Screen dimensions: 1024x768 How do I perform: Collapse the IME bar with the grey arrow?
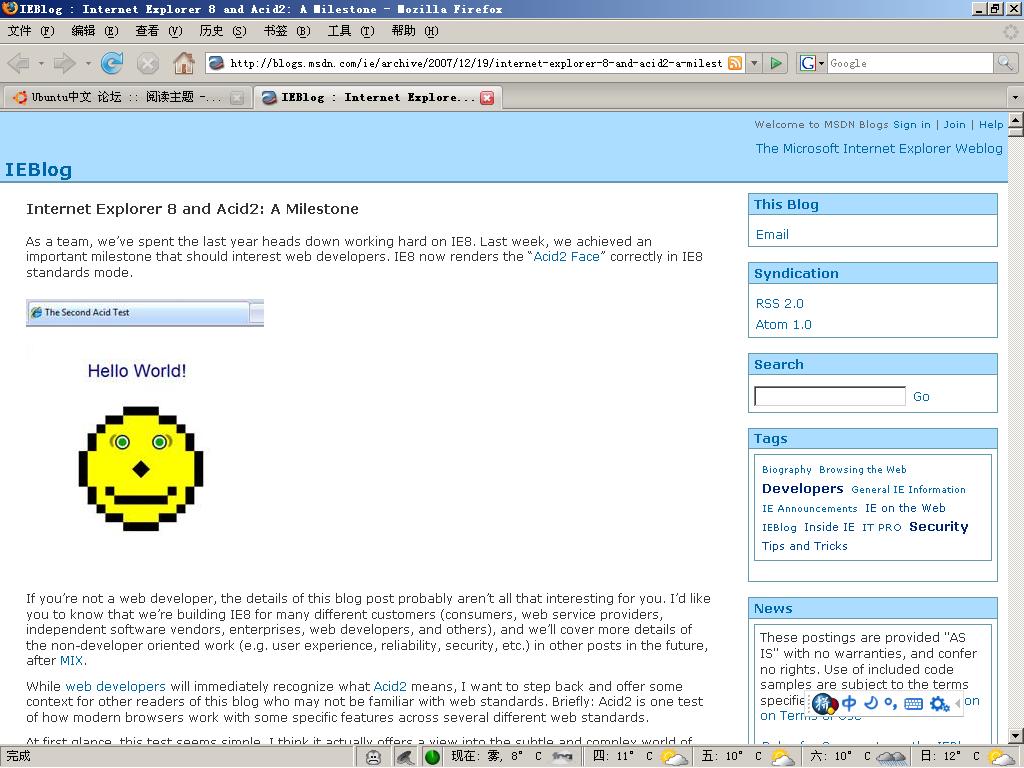958,703
